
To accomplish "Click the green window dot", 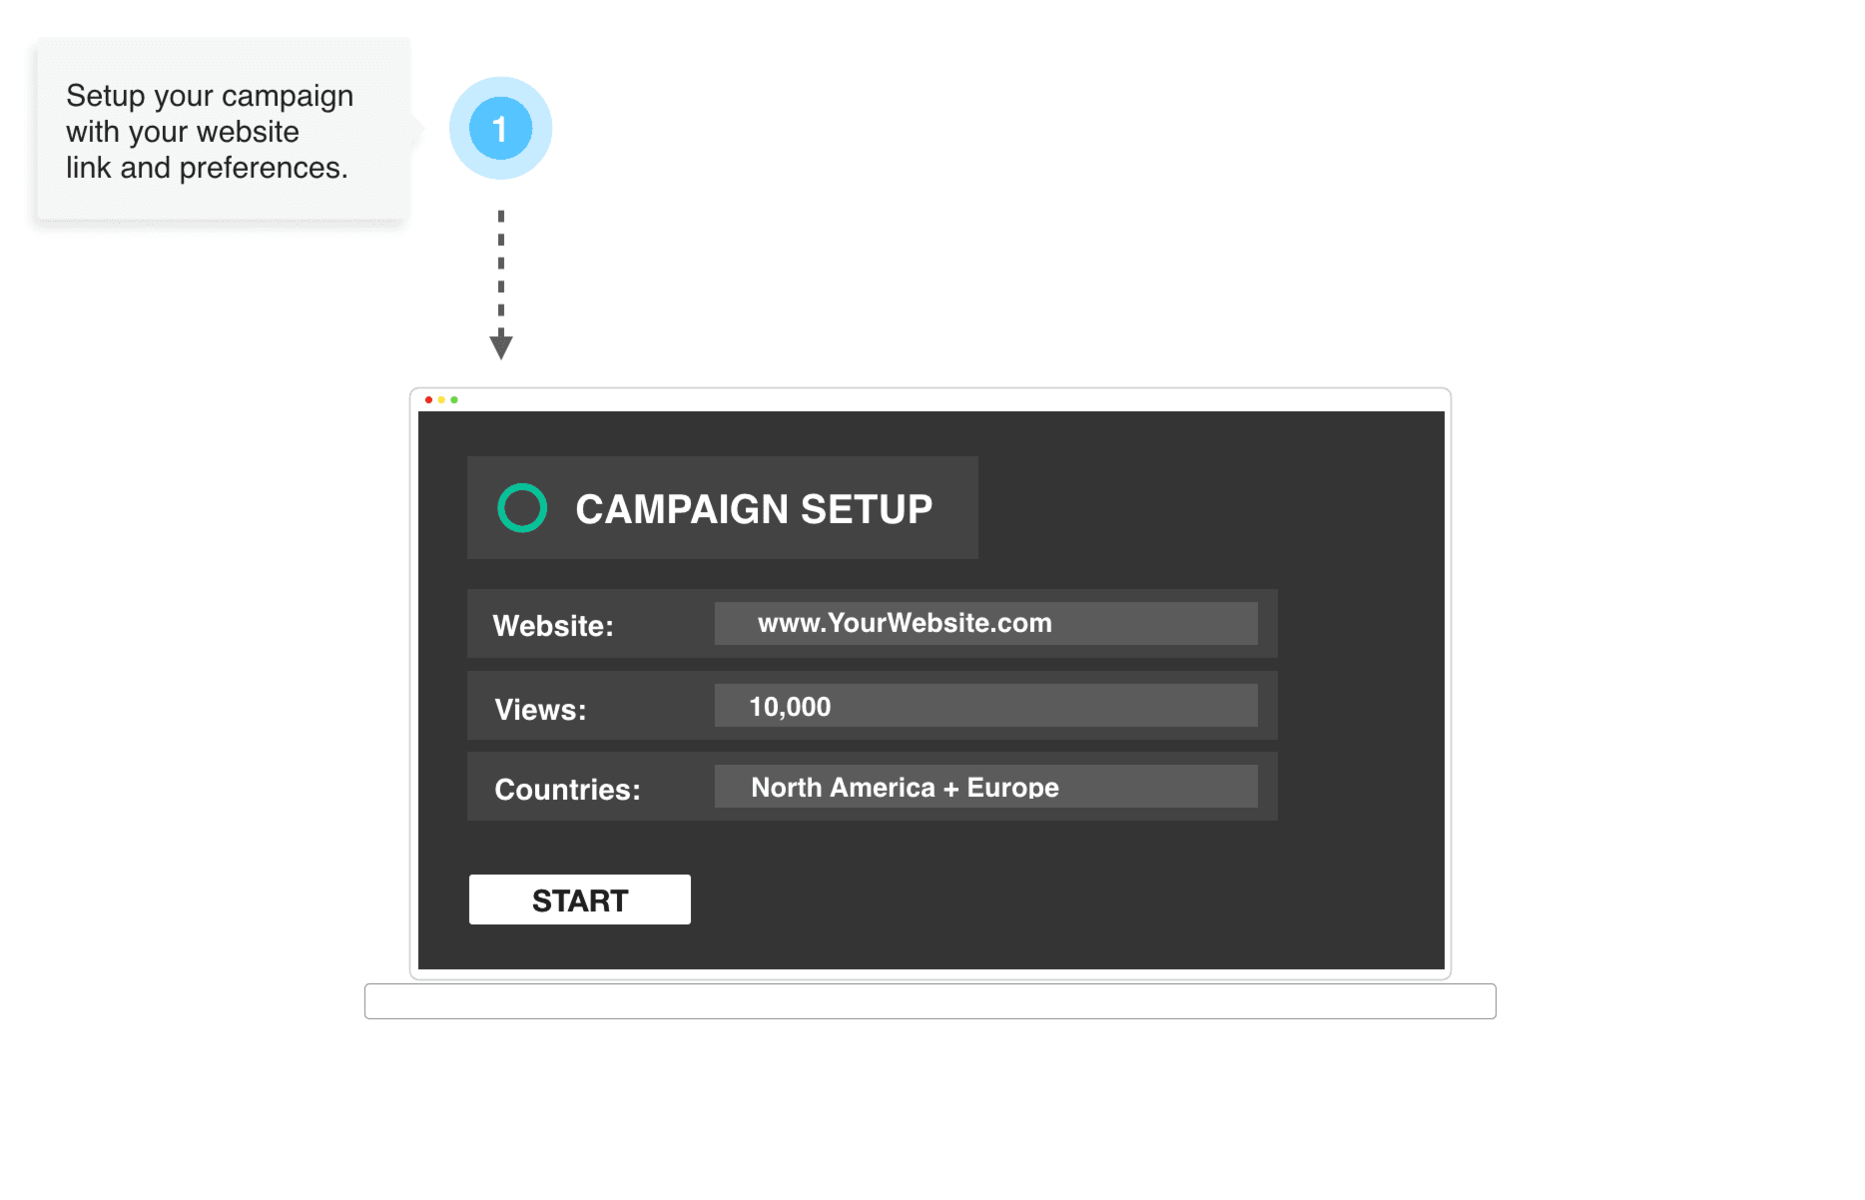I will click(454, 400).
